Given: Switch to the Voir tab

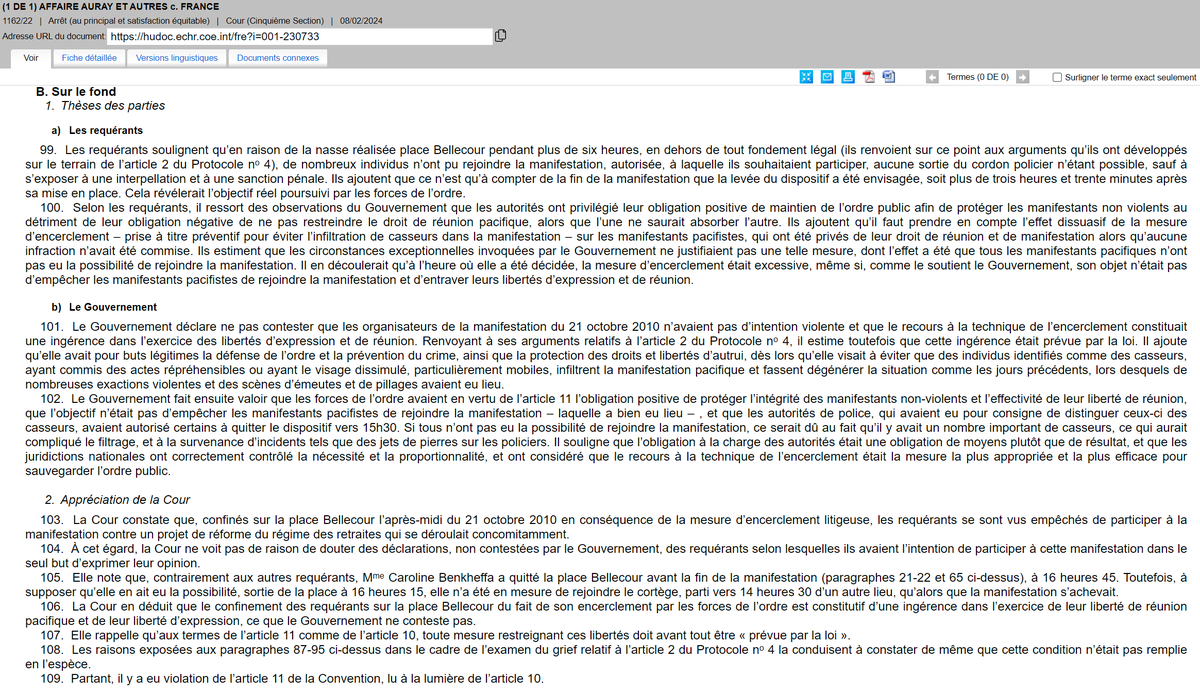Looking at the screenshot, I should click(31, 58).
